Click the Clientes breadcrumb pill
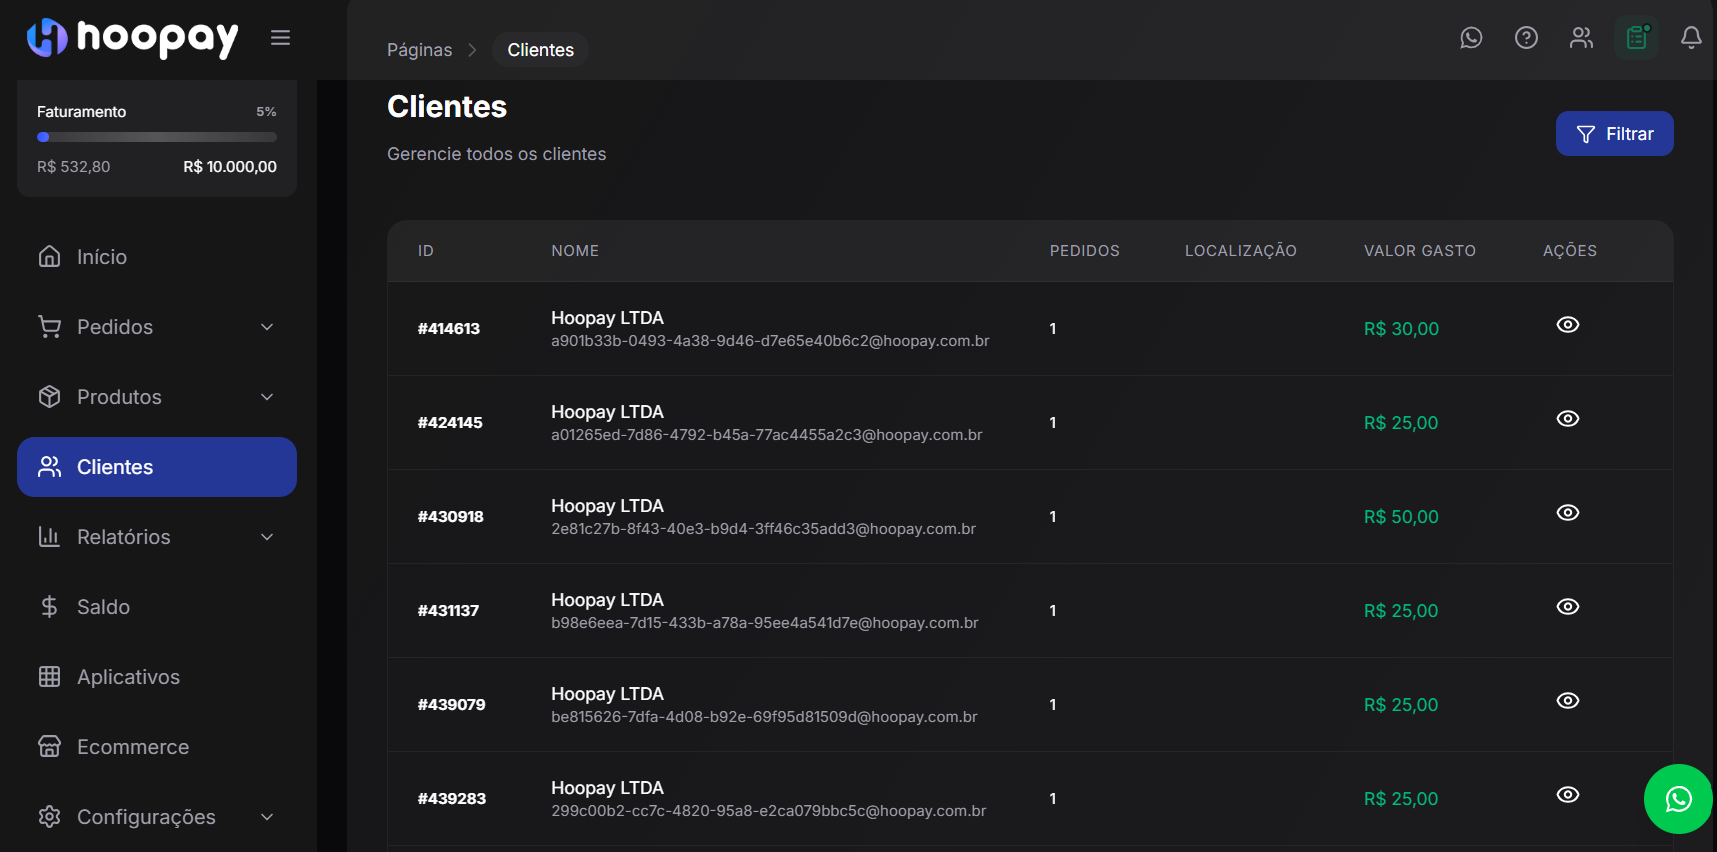This screenshot has height=852, width=1717. pyautogui.click(x=540, y=50)
